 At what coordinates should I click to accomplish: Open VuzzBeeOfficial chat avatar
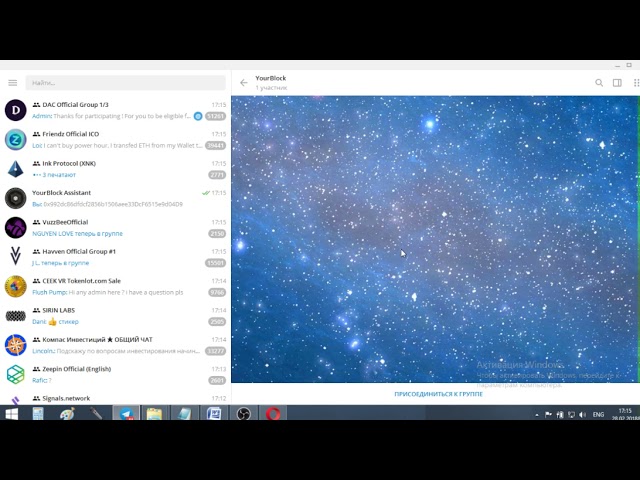coord(16,228)
